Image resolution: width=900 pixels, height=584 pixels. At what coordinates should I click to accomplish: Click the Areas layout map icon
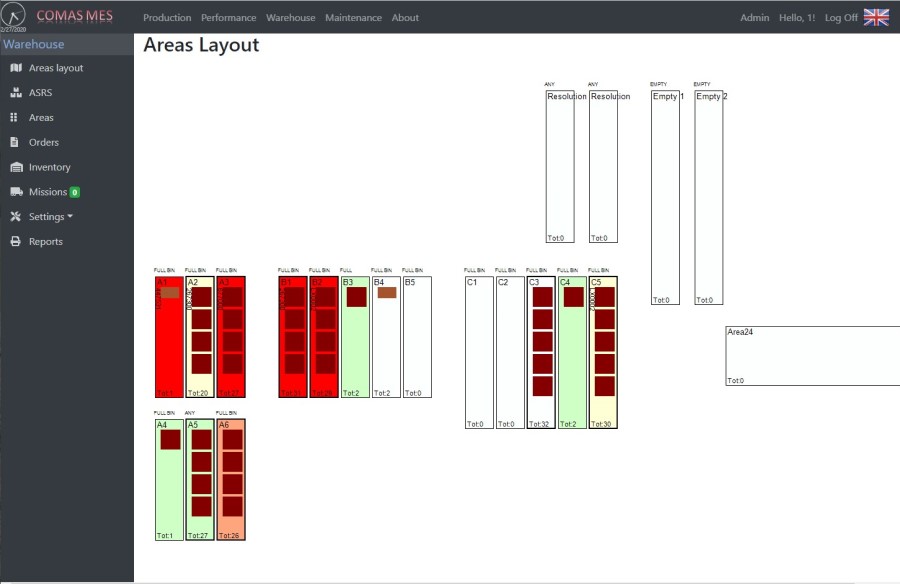tap(15, 68)
